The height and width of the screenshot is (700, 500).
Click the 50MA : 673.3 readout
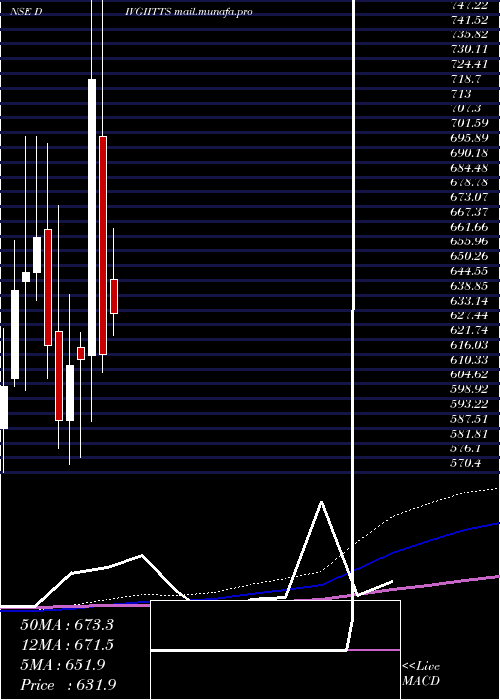tap(67, 625)
